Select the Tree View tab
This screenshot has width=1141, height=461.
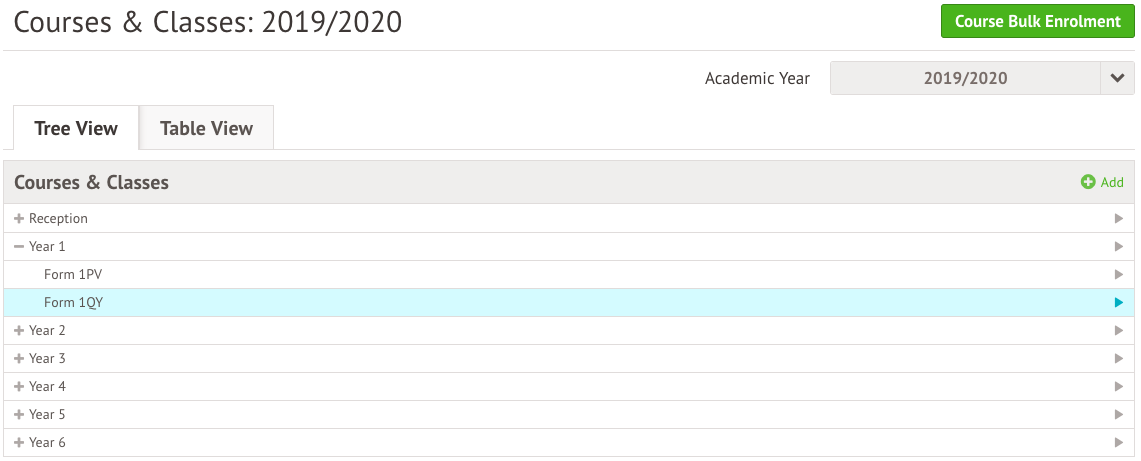coord(76,128)
